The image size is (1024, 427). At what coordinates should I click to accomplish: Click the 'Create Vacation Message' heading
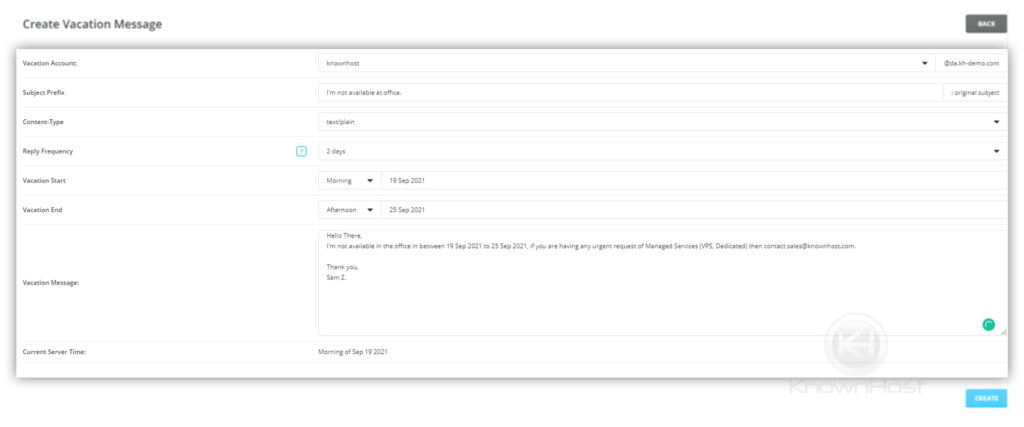click(x=92, y=24)
